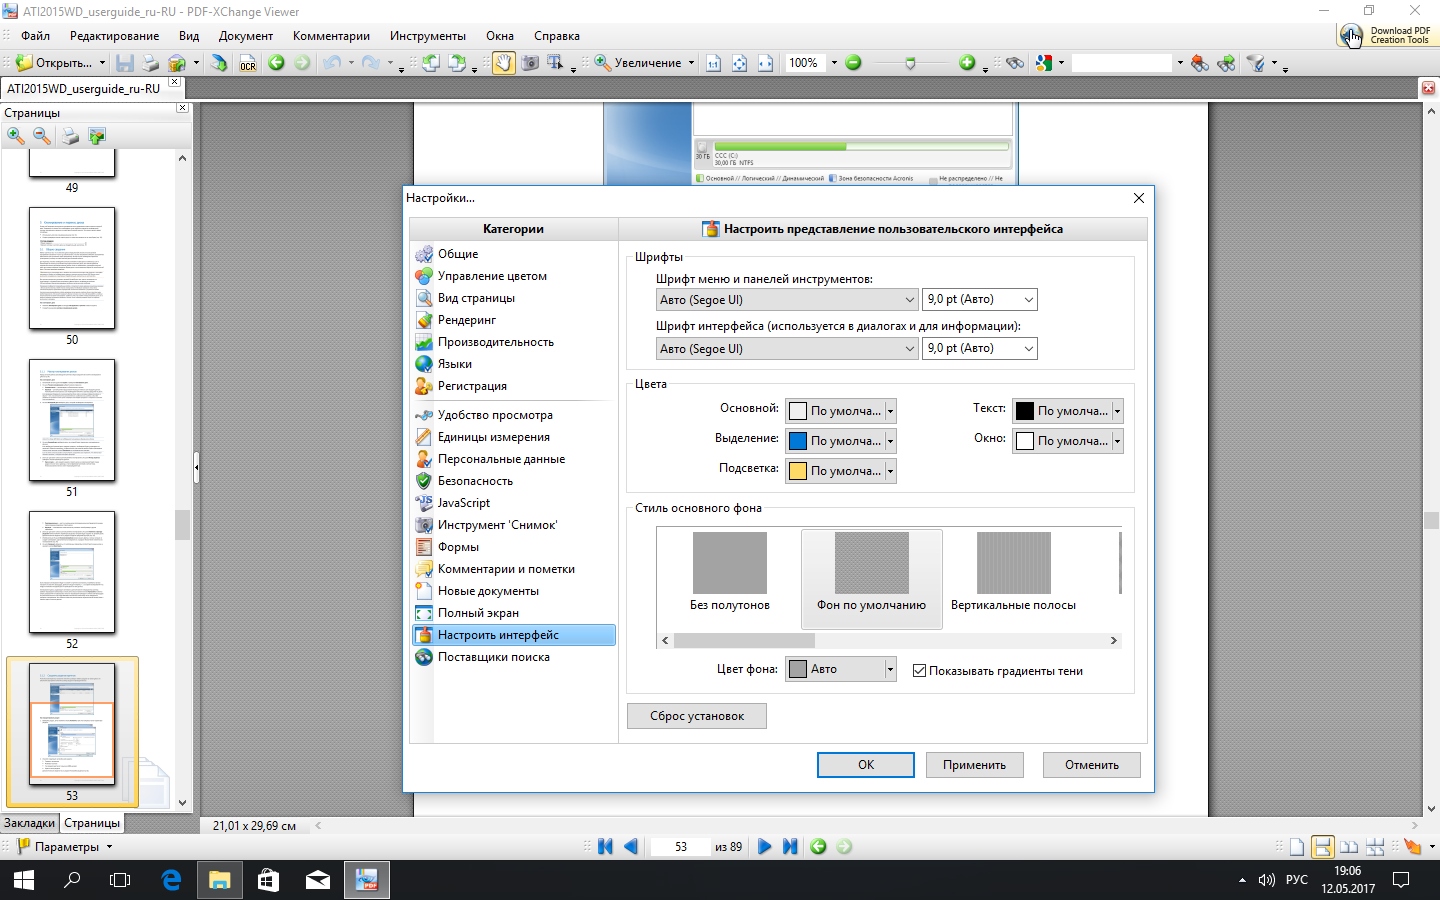Image resolution: width=1440 pixels, height=900 pixels.
Task: Open the 100% zoom level dropdown
Action: [834, 63]
